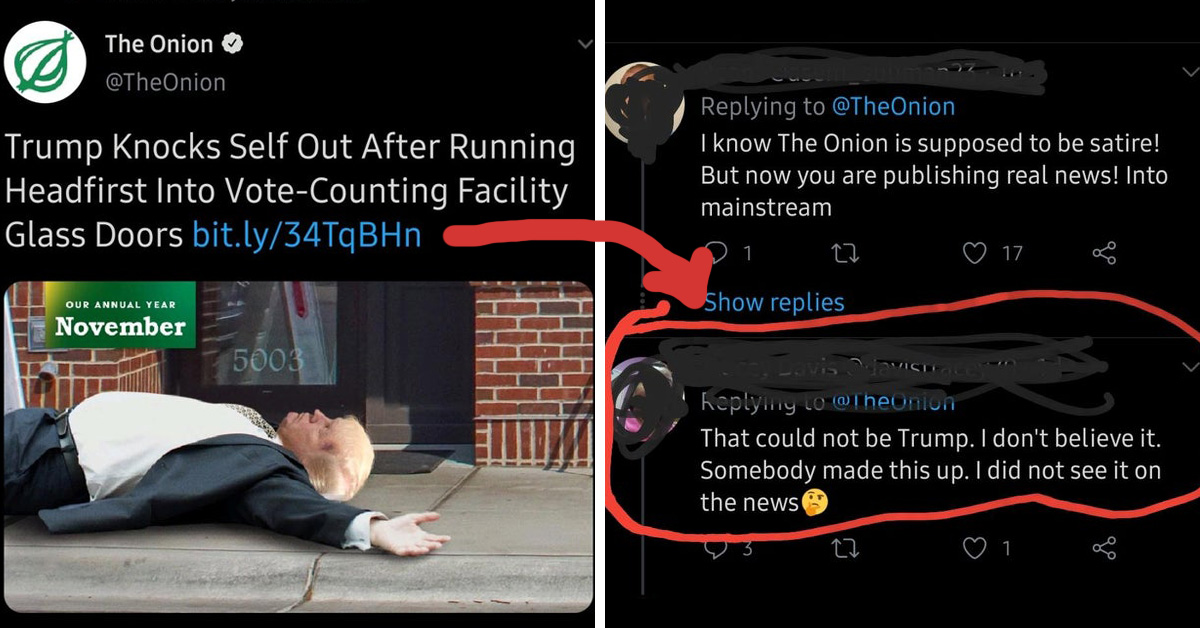Like the reply with 17 likes
Screen dimensions: 1200x628
pos(975,253)
